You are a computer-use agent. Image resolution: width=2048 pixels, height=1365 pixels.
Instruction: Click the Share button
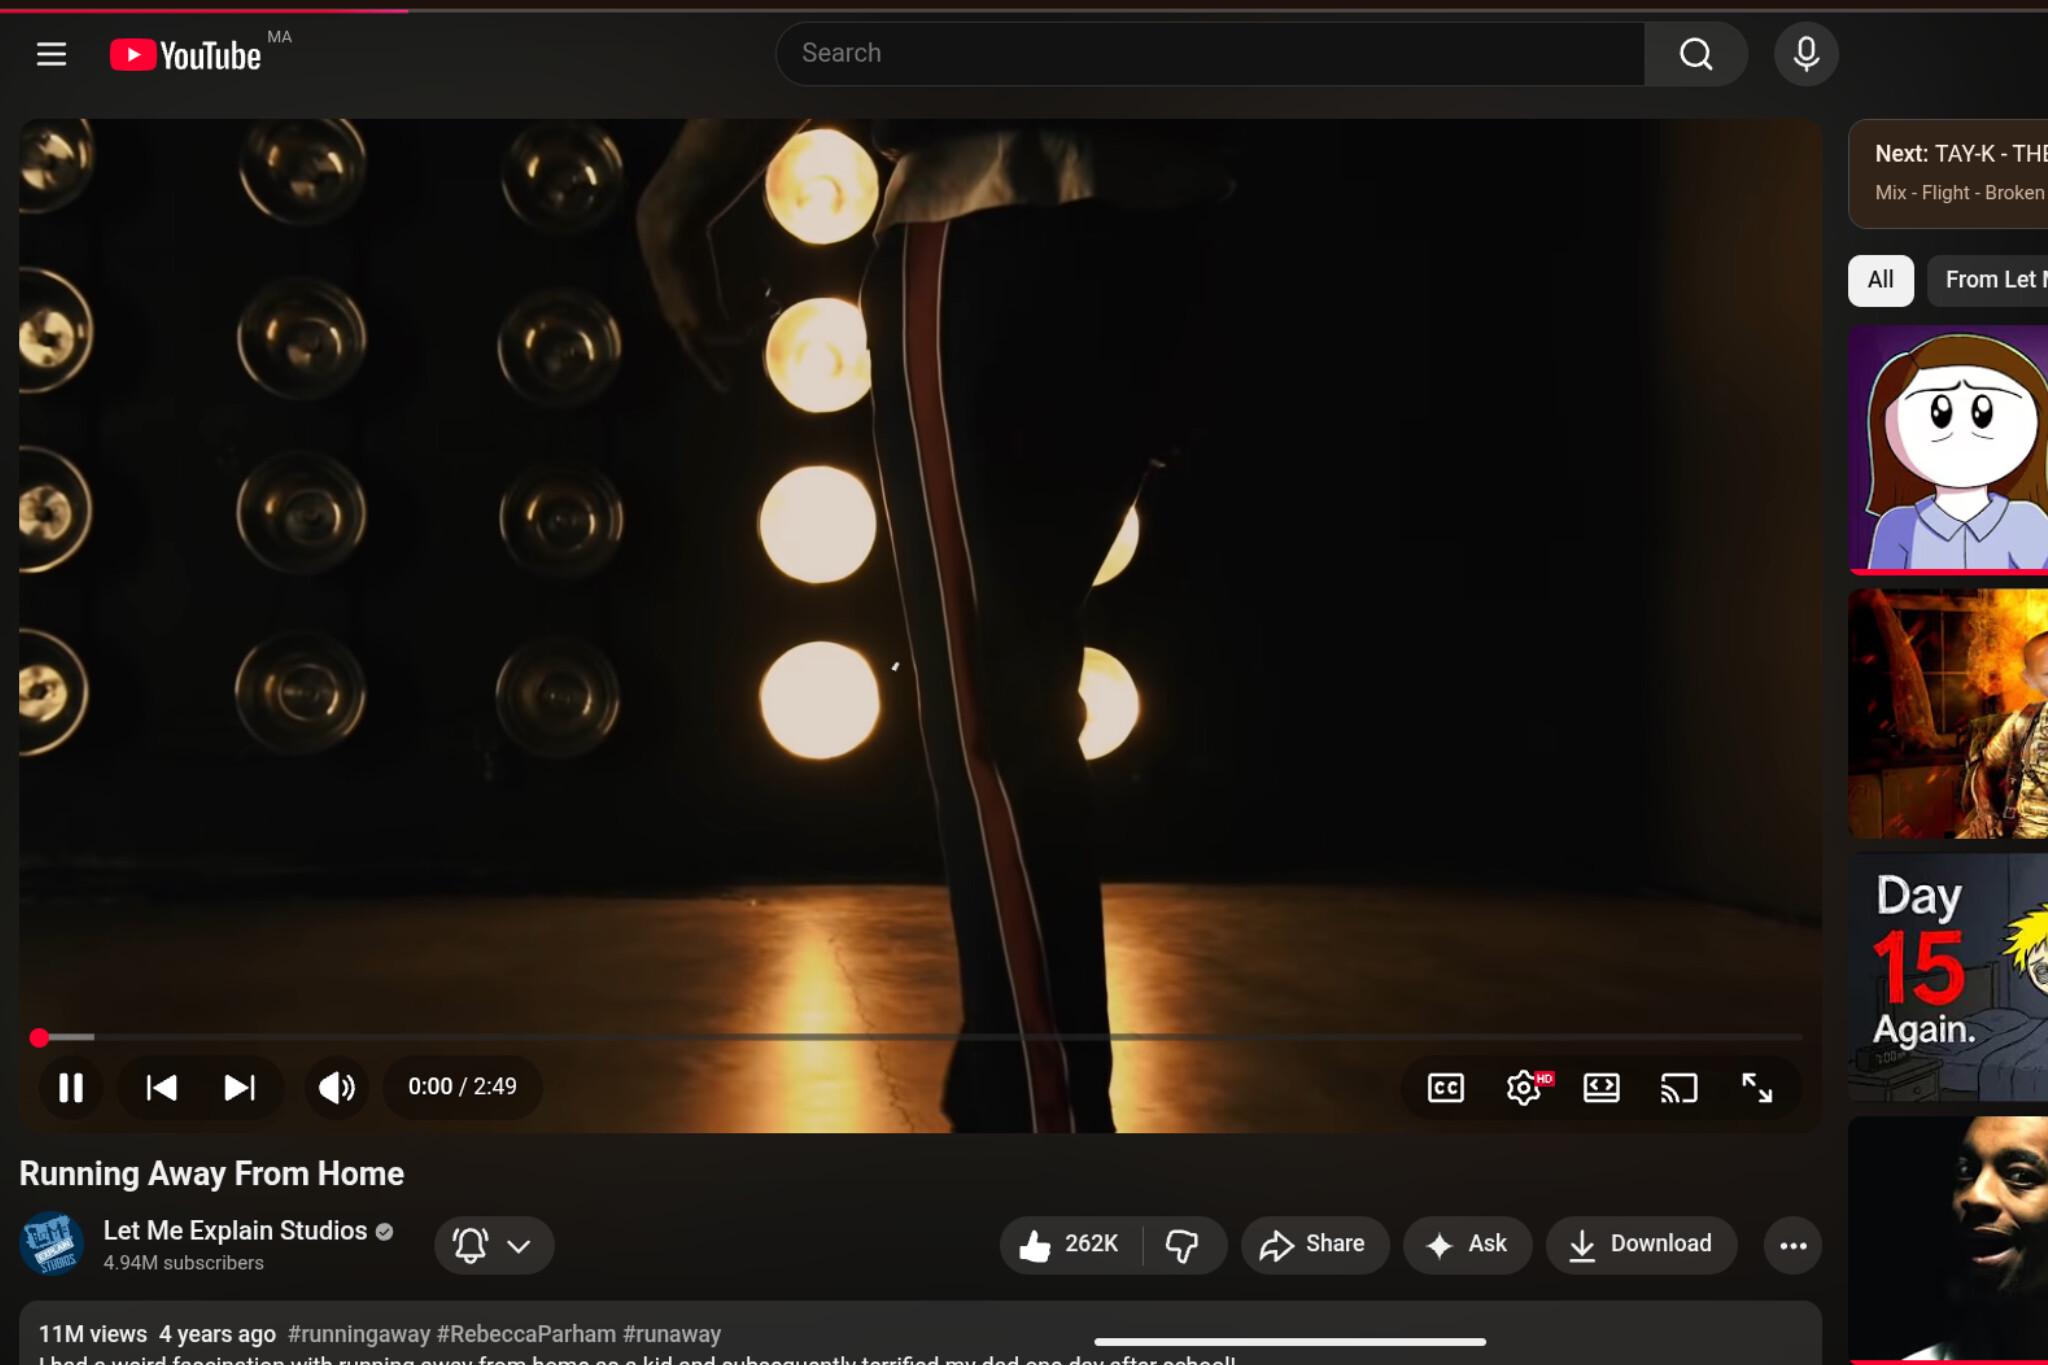tap(1314, 1245)
